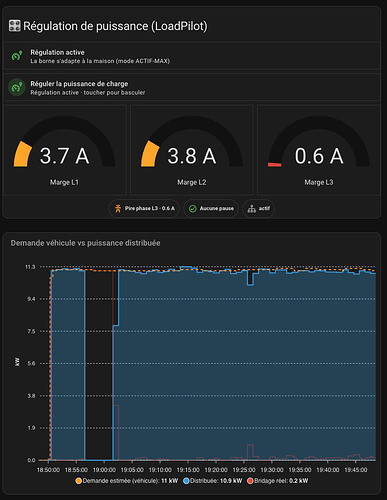Open the Marge L1 gauge

click(65, 150)
